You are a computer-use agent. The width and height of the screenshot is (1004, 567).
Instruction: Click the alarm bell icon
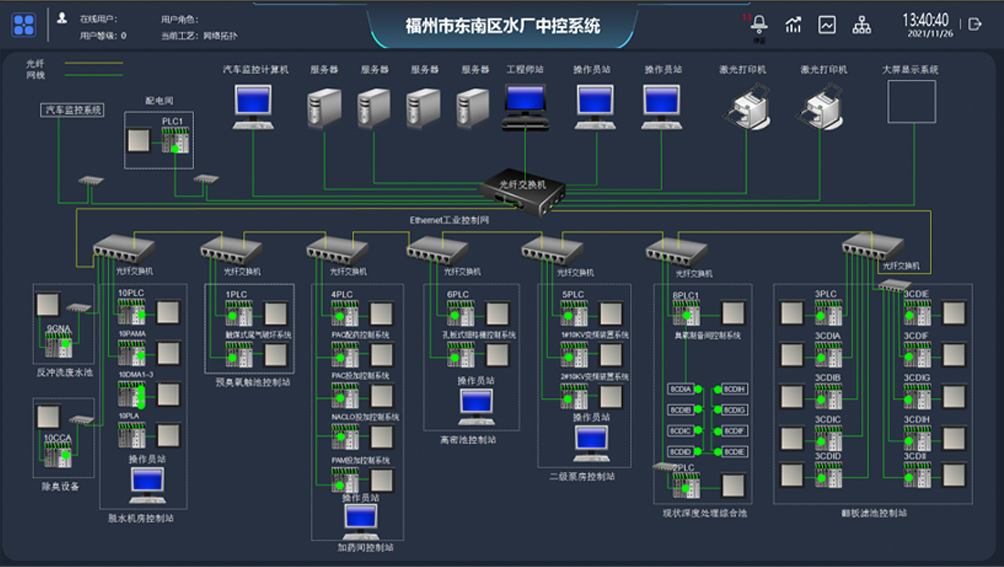click(759, 24)
